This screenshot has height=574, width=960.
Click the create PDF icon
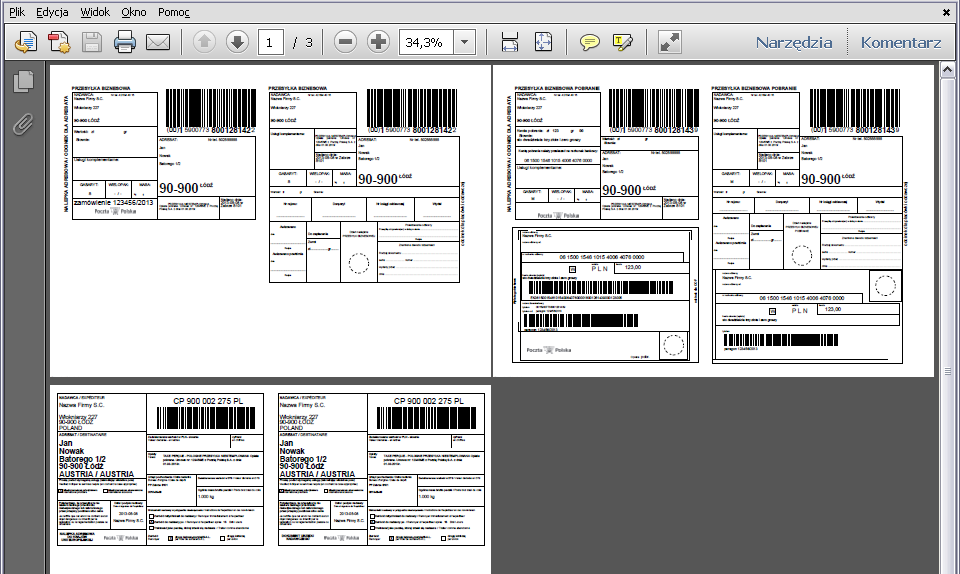tap(59, 42)
